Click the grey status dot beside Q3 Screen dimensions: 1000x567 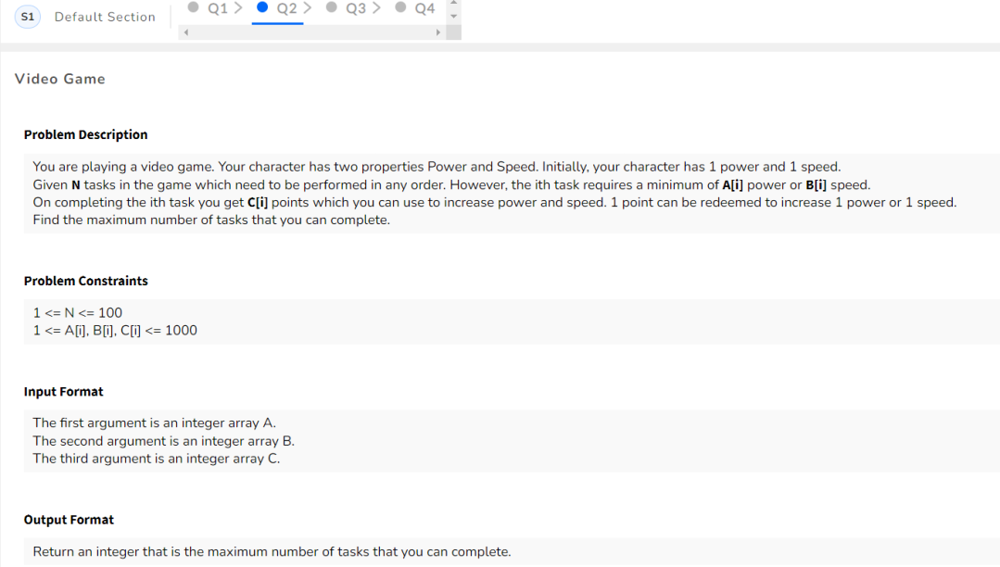click(x=331, y=7)
